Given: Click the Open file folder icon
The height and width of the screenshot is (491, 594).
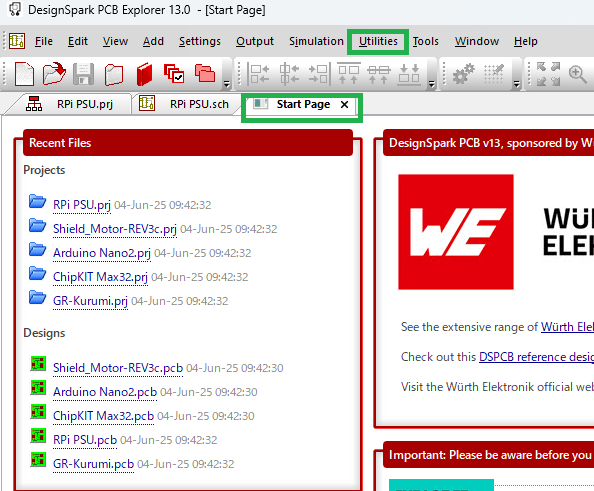Looking at the screenshot, I should point(54,73).
